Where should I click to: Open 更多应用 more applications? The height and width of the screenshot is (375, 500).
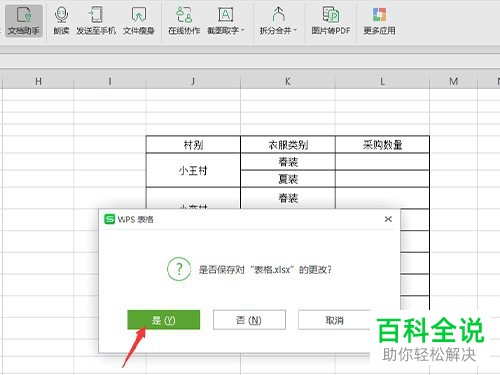(x=379, y=21)
